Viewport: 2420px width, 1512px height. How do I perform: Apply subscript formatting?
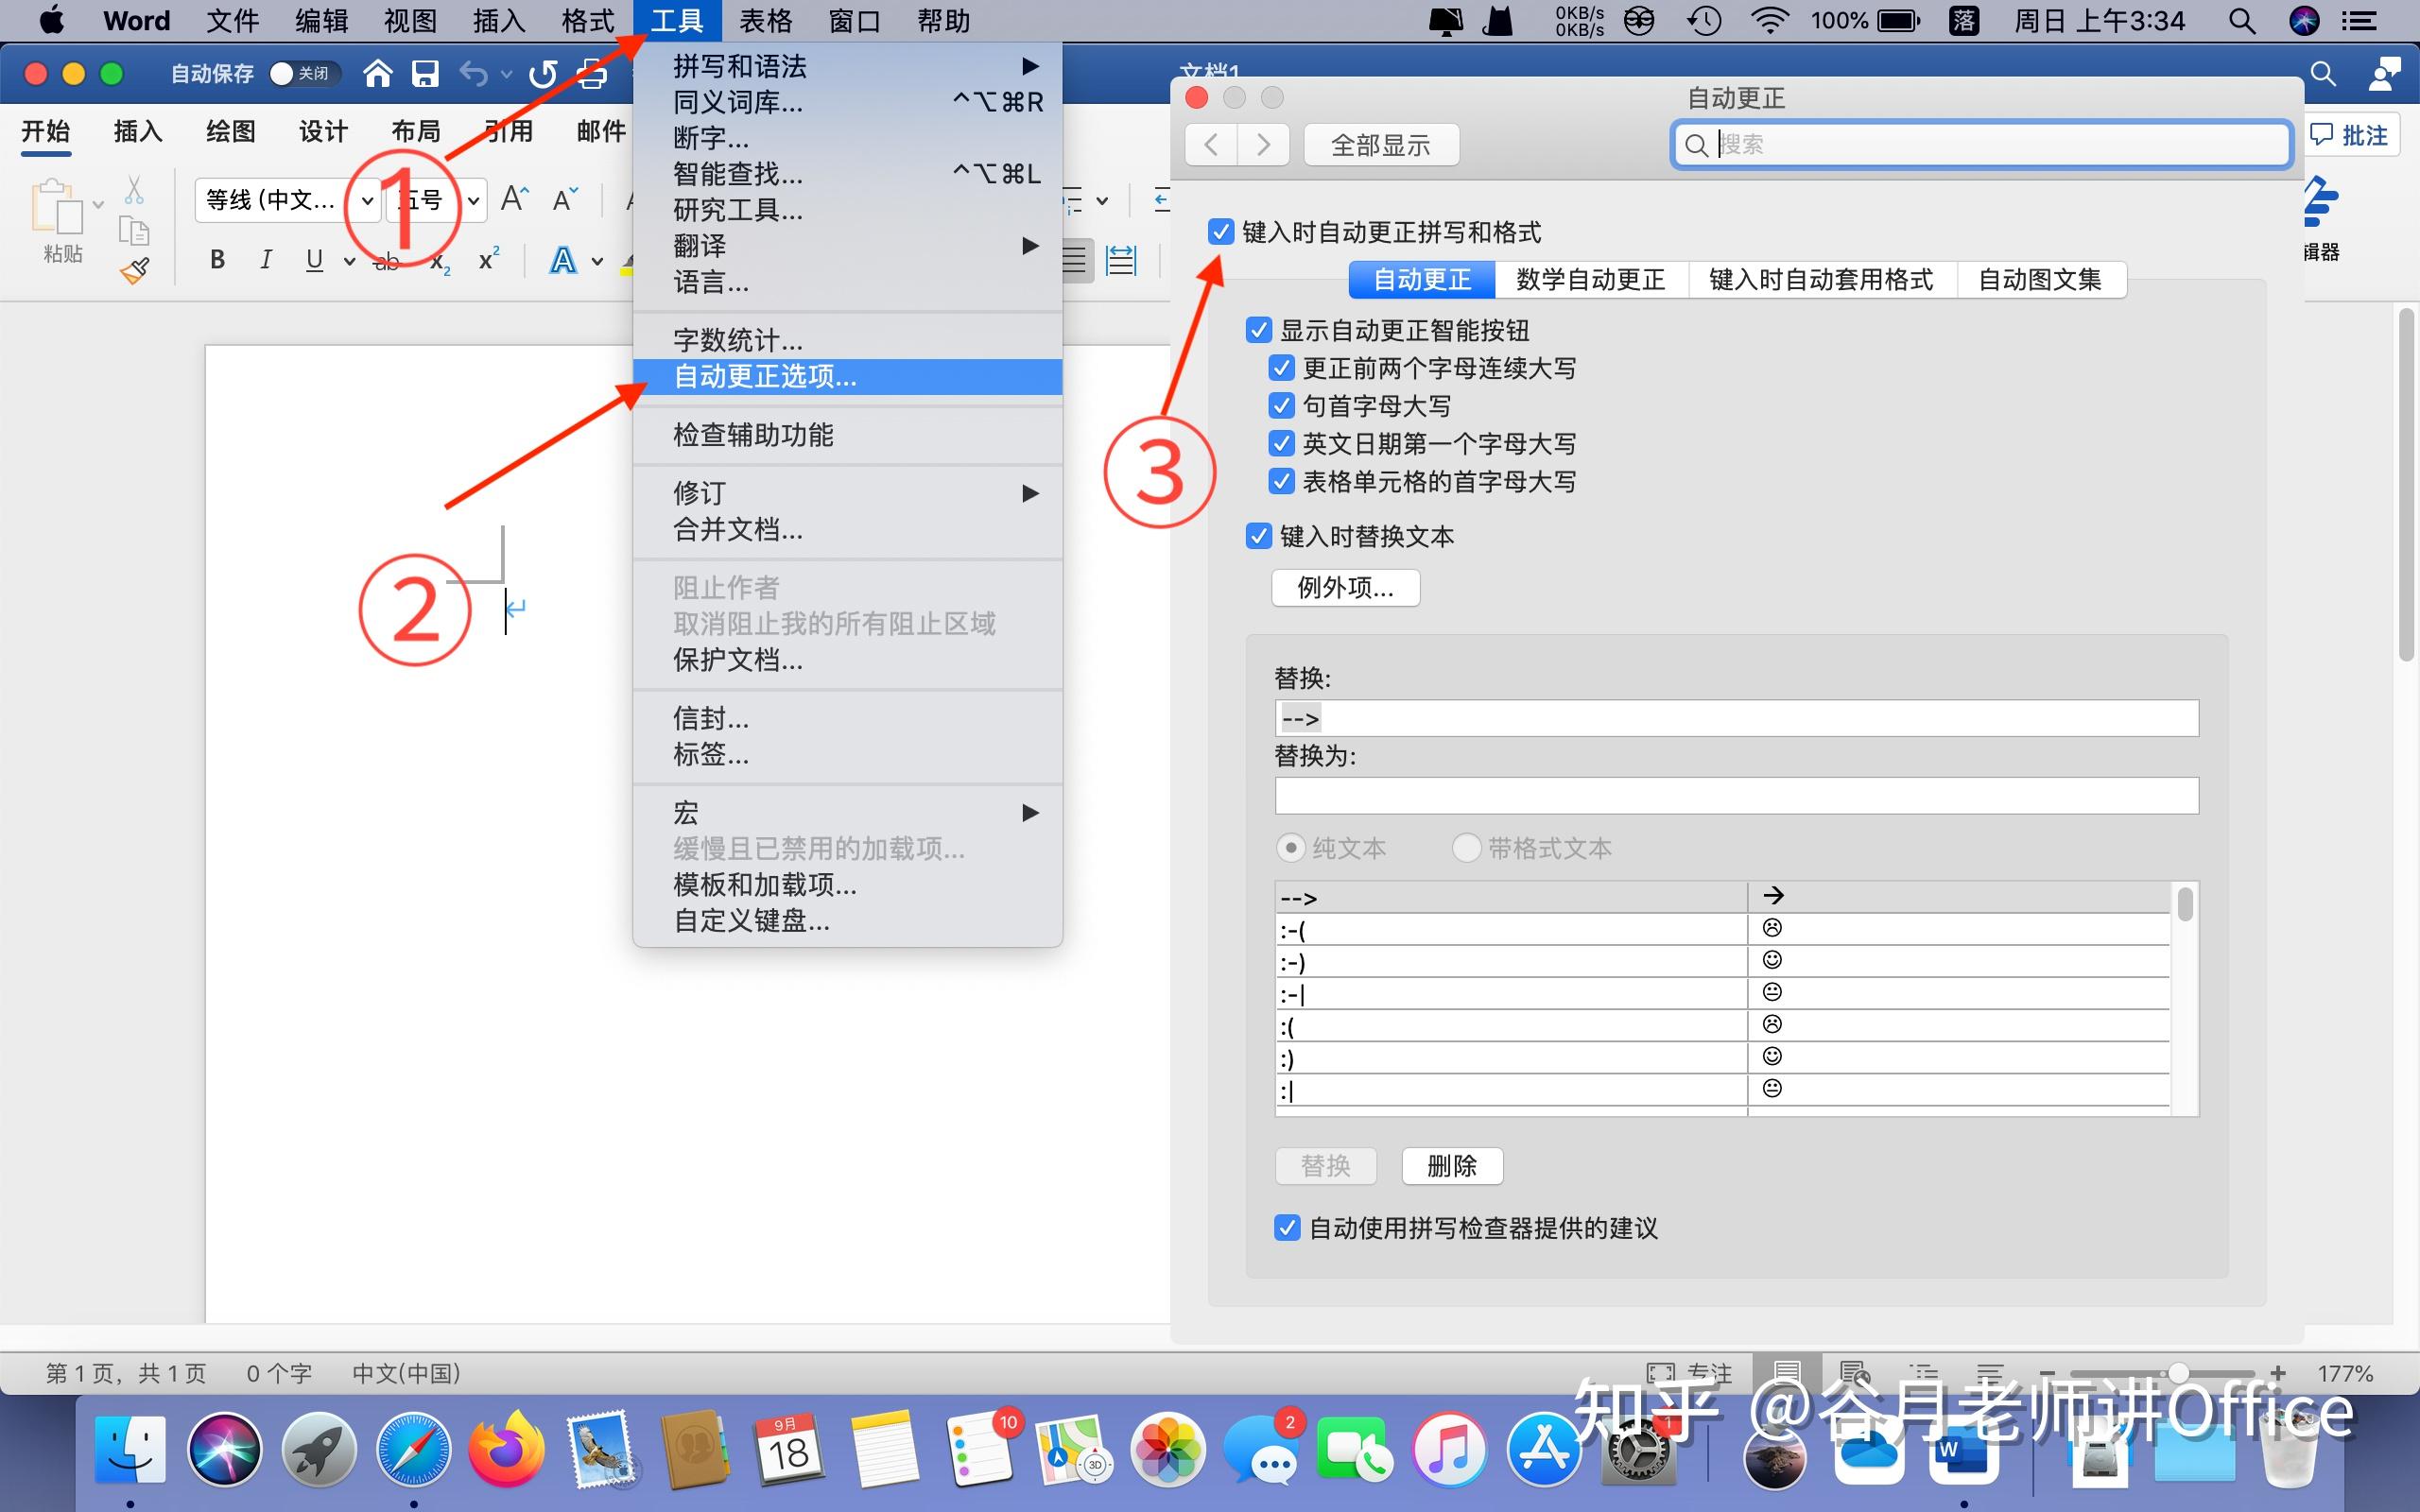pyautogui.click(x=440, y=262)
